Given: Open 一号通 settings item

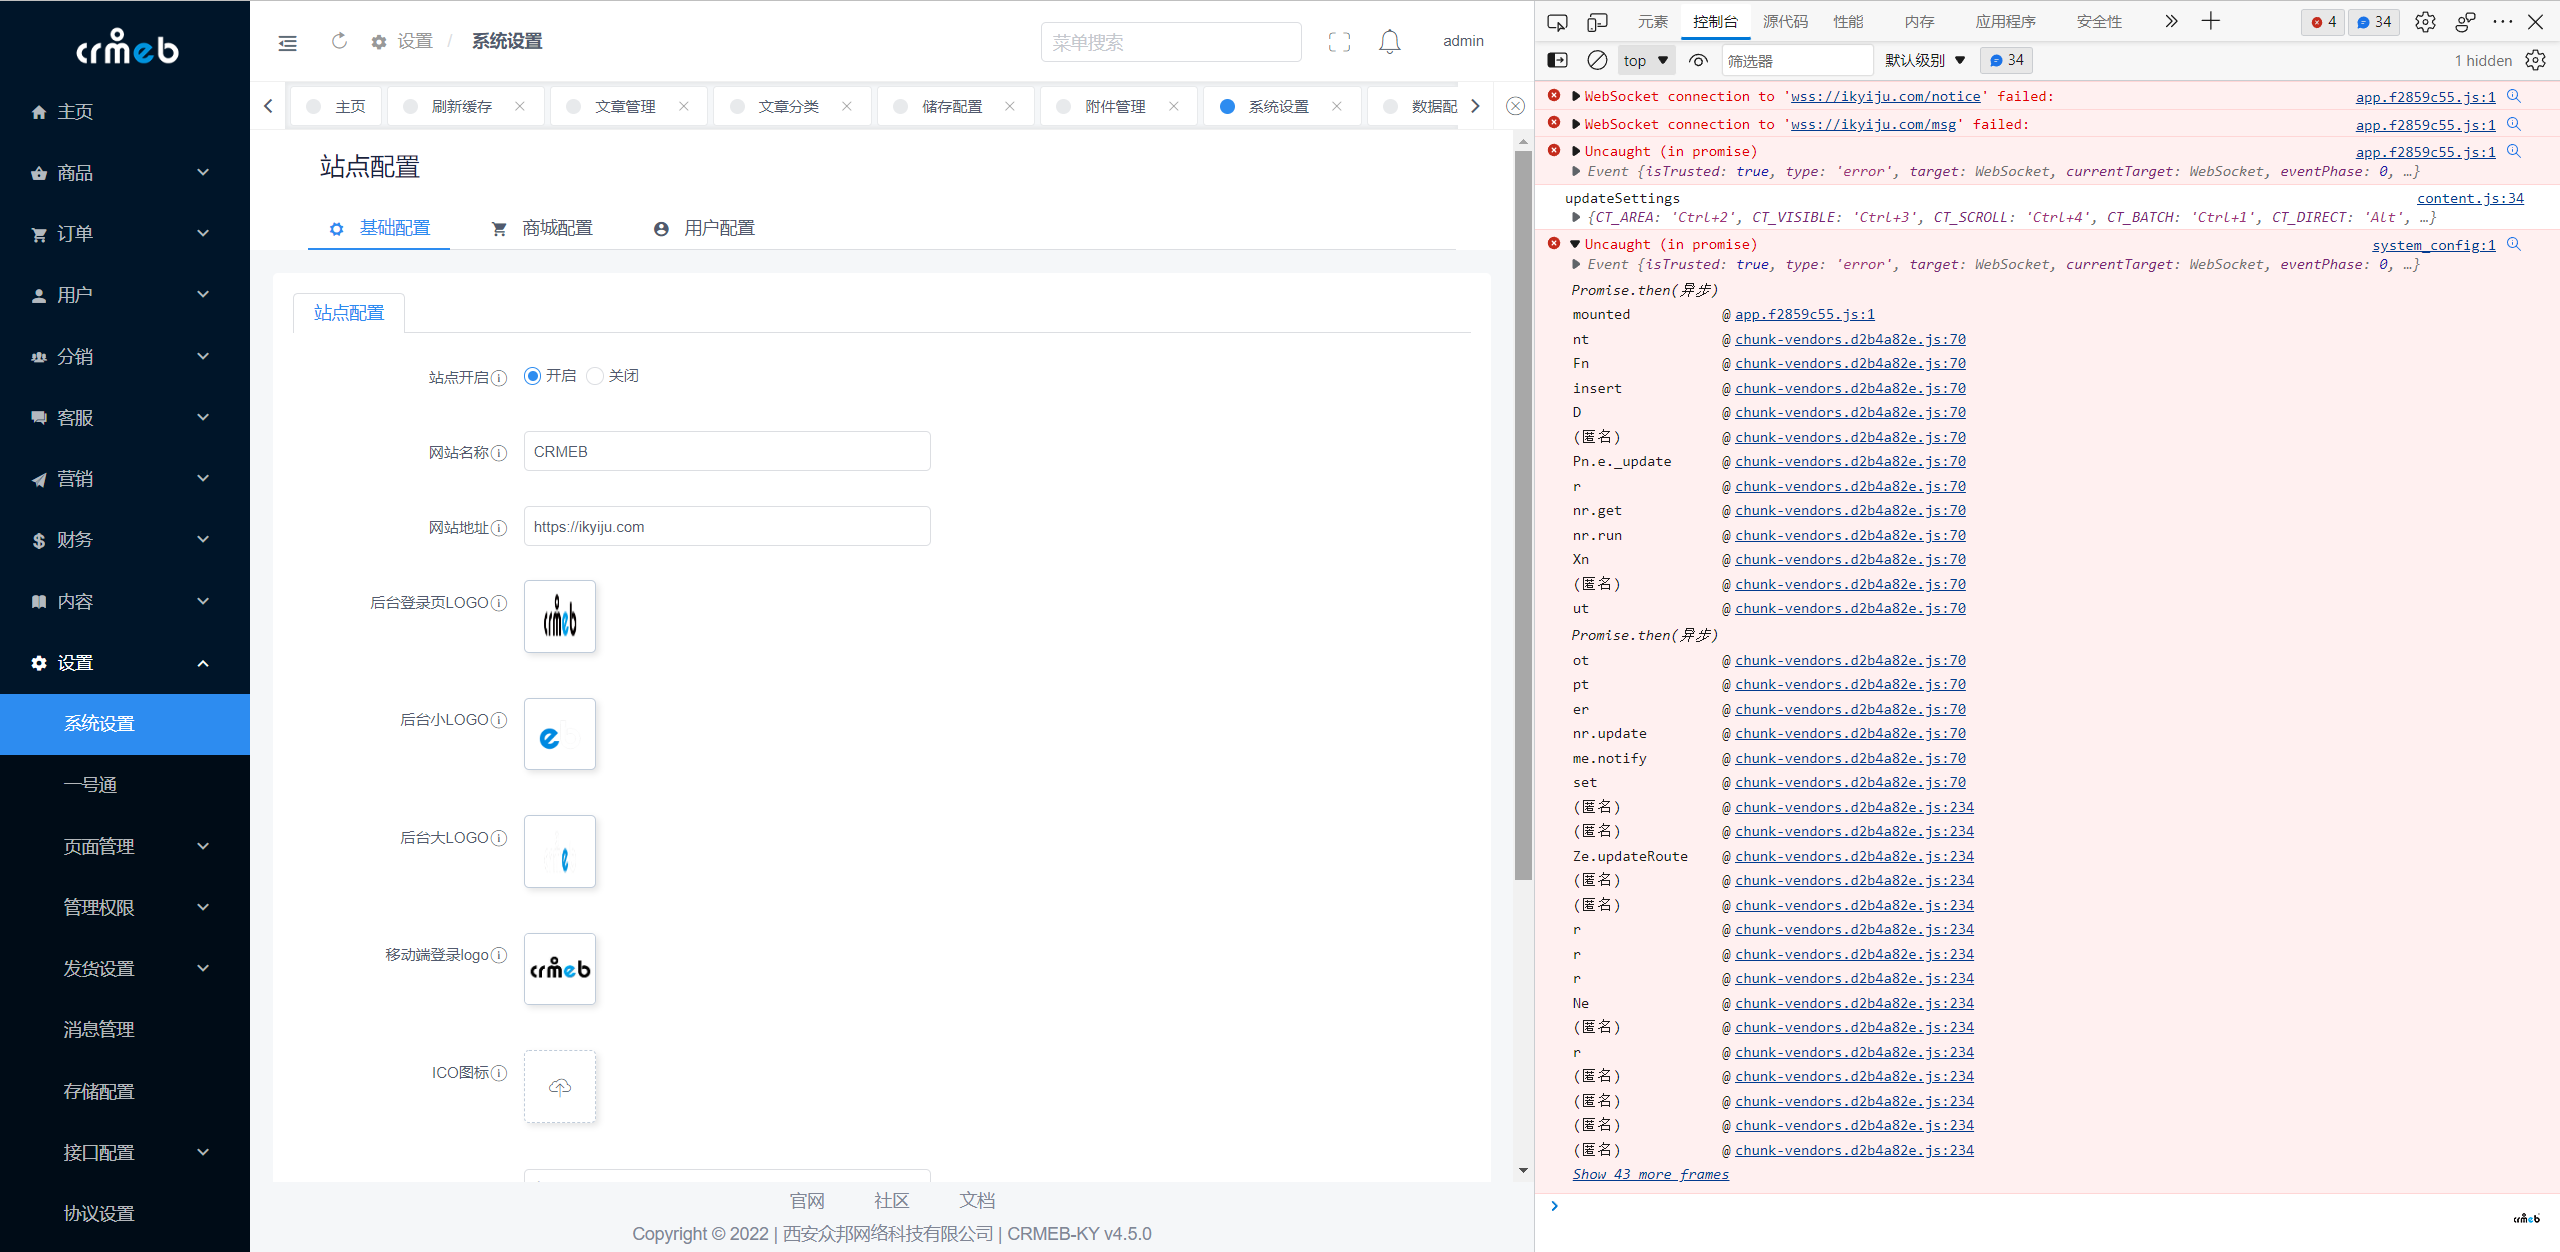Looking at the screenshot, I should 125,785.
